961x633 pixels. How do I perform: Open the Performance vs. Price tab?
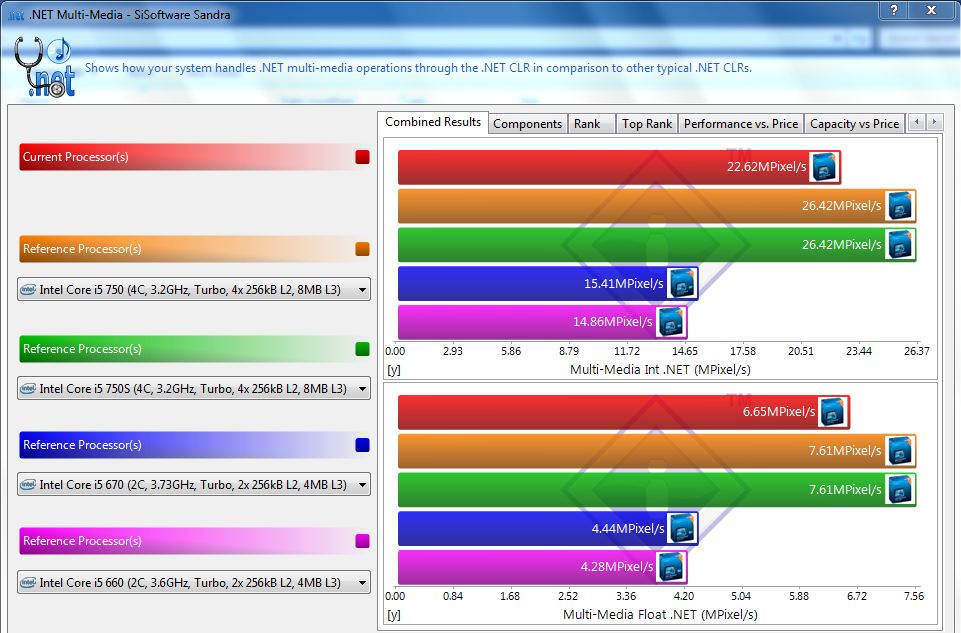pyautogui.click(x=740, y=124)
